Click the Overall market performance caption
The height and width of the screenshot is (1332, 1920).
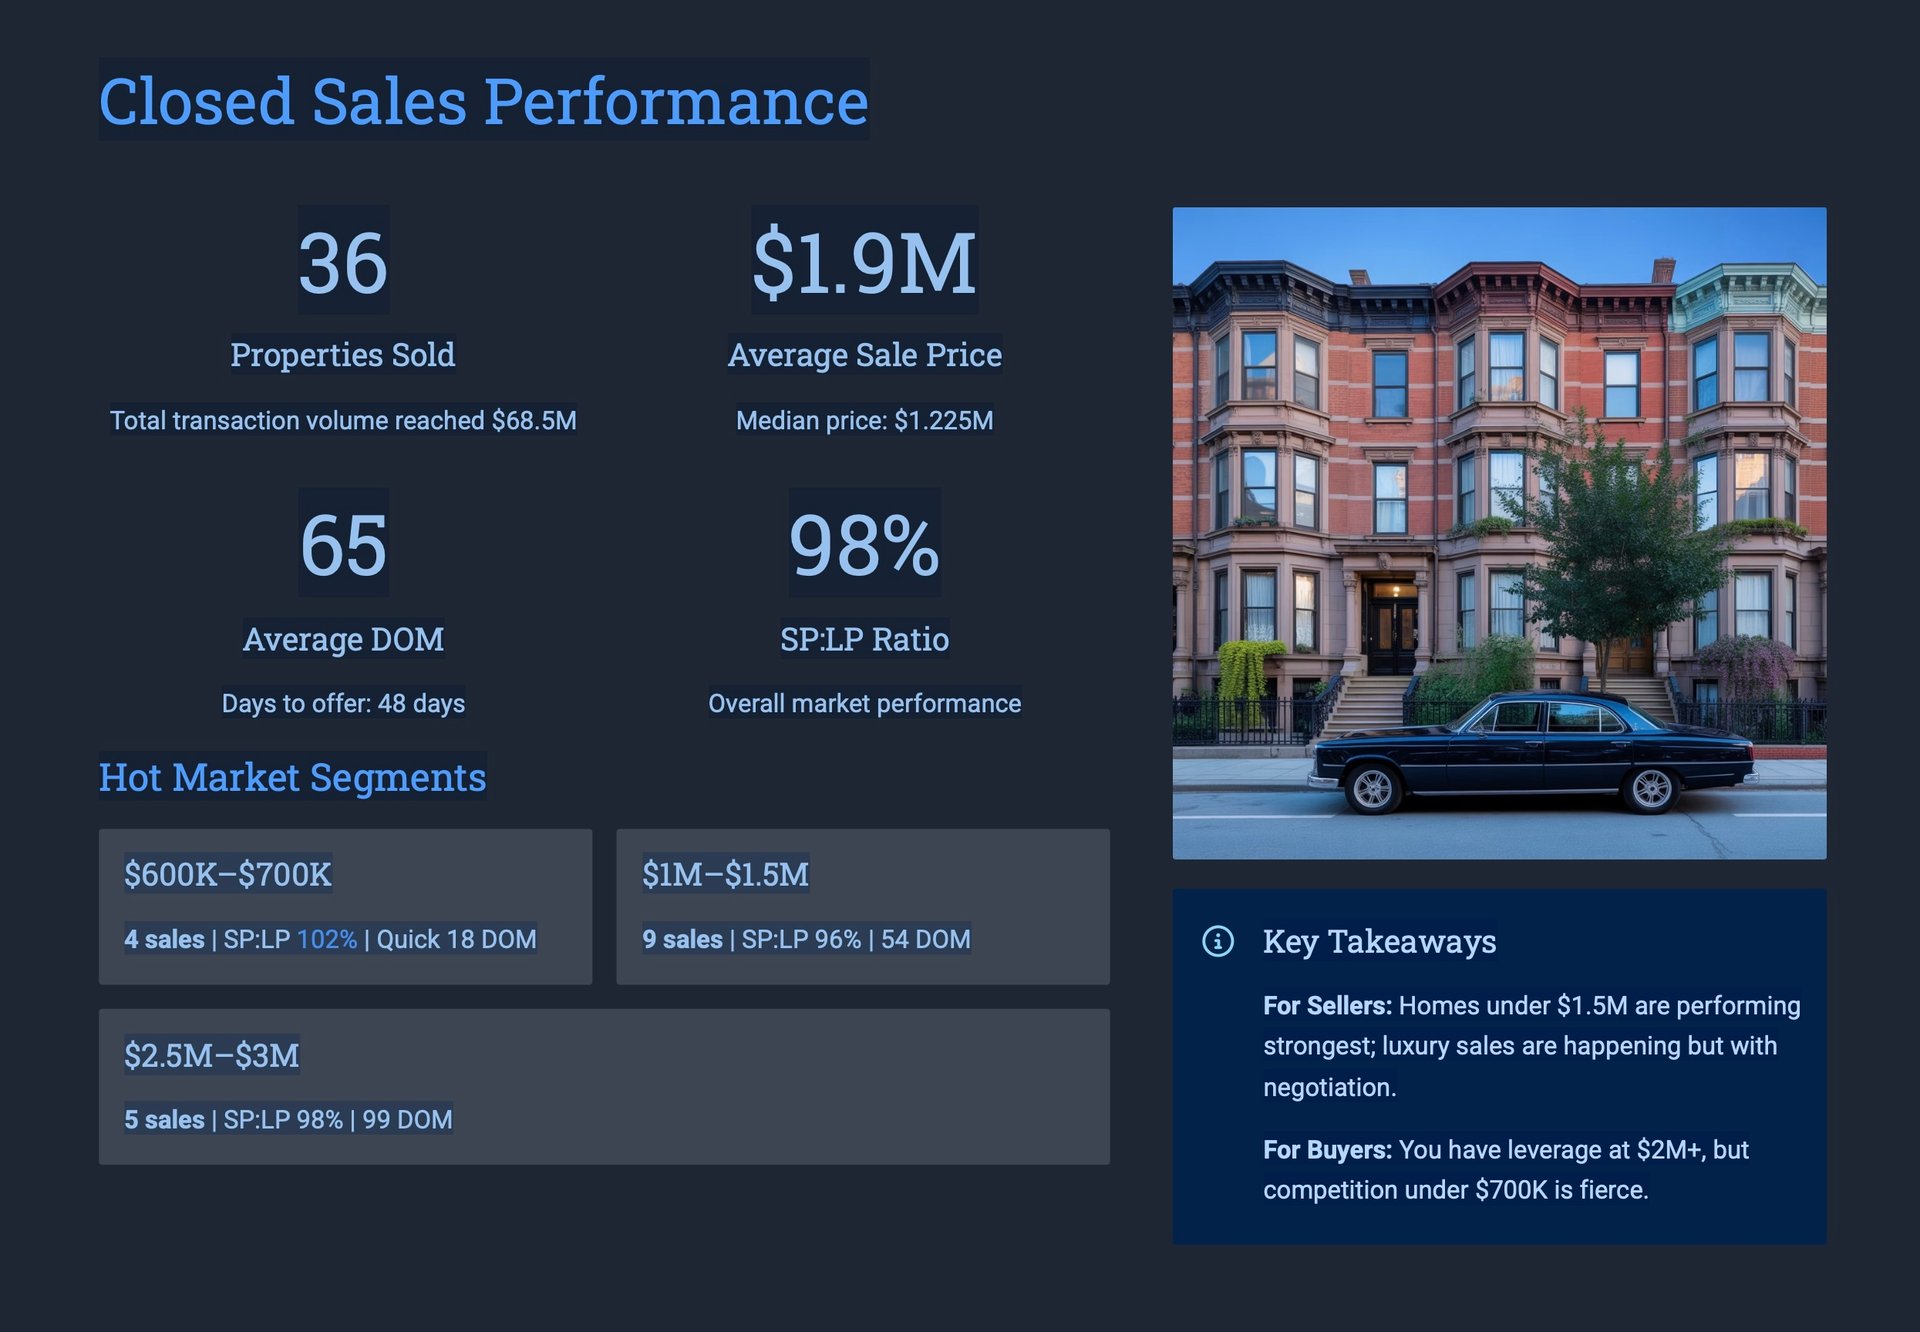tap(864, 703)
